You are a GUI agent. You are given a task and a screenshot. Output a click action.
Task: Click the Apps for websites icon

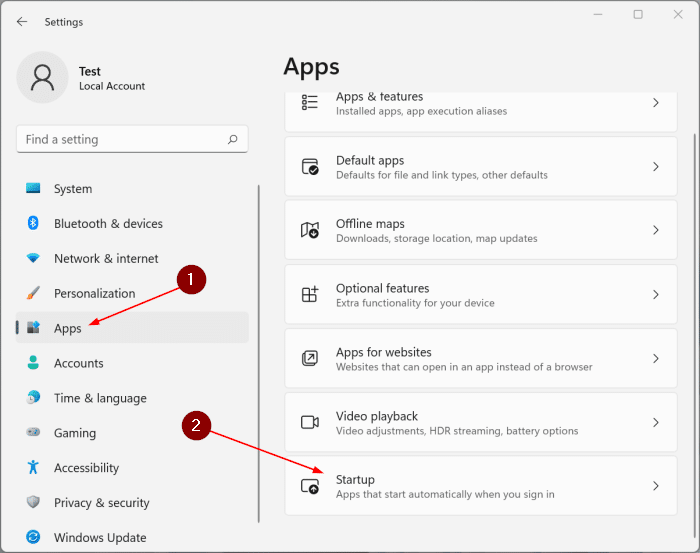click(x=310, y=358)
